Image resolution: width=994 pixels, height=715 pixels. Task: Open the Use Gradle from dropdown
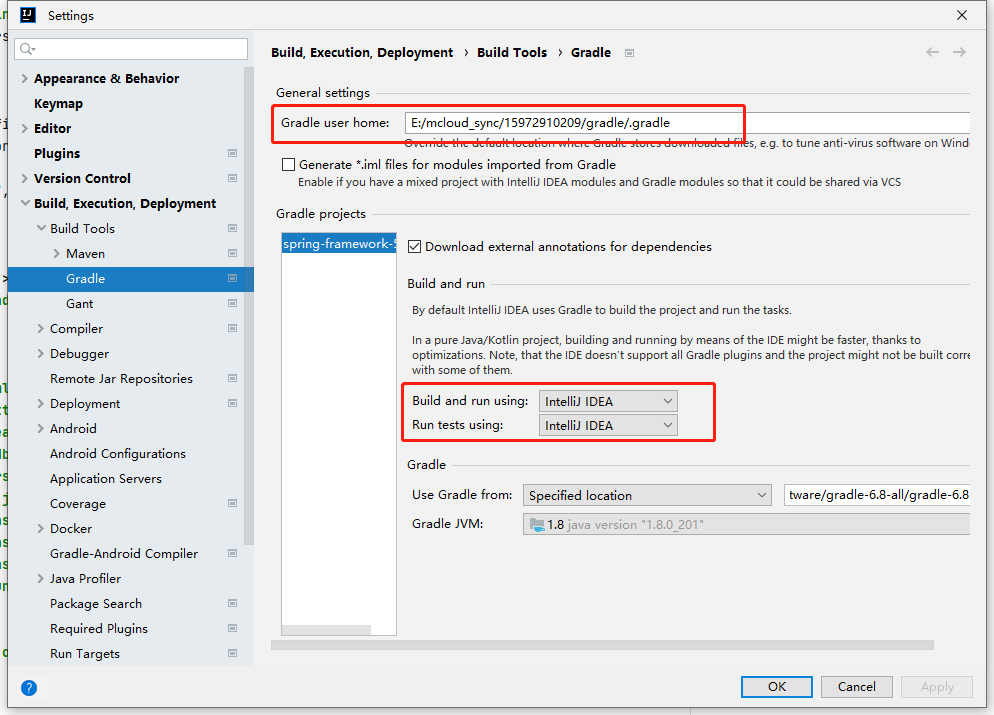click(x=647, y=495)
